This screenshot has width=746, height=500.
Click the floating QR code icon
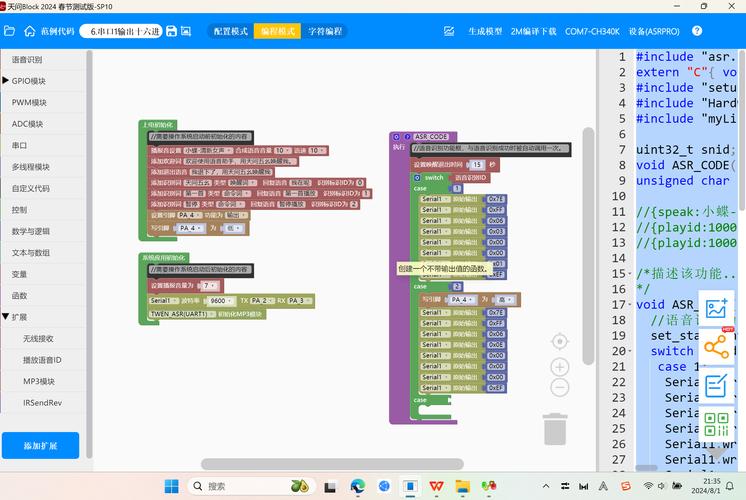(x=716, y=424)
